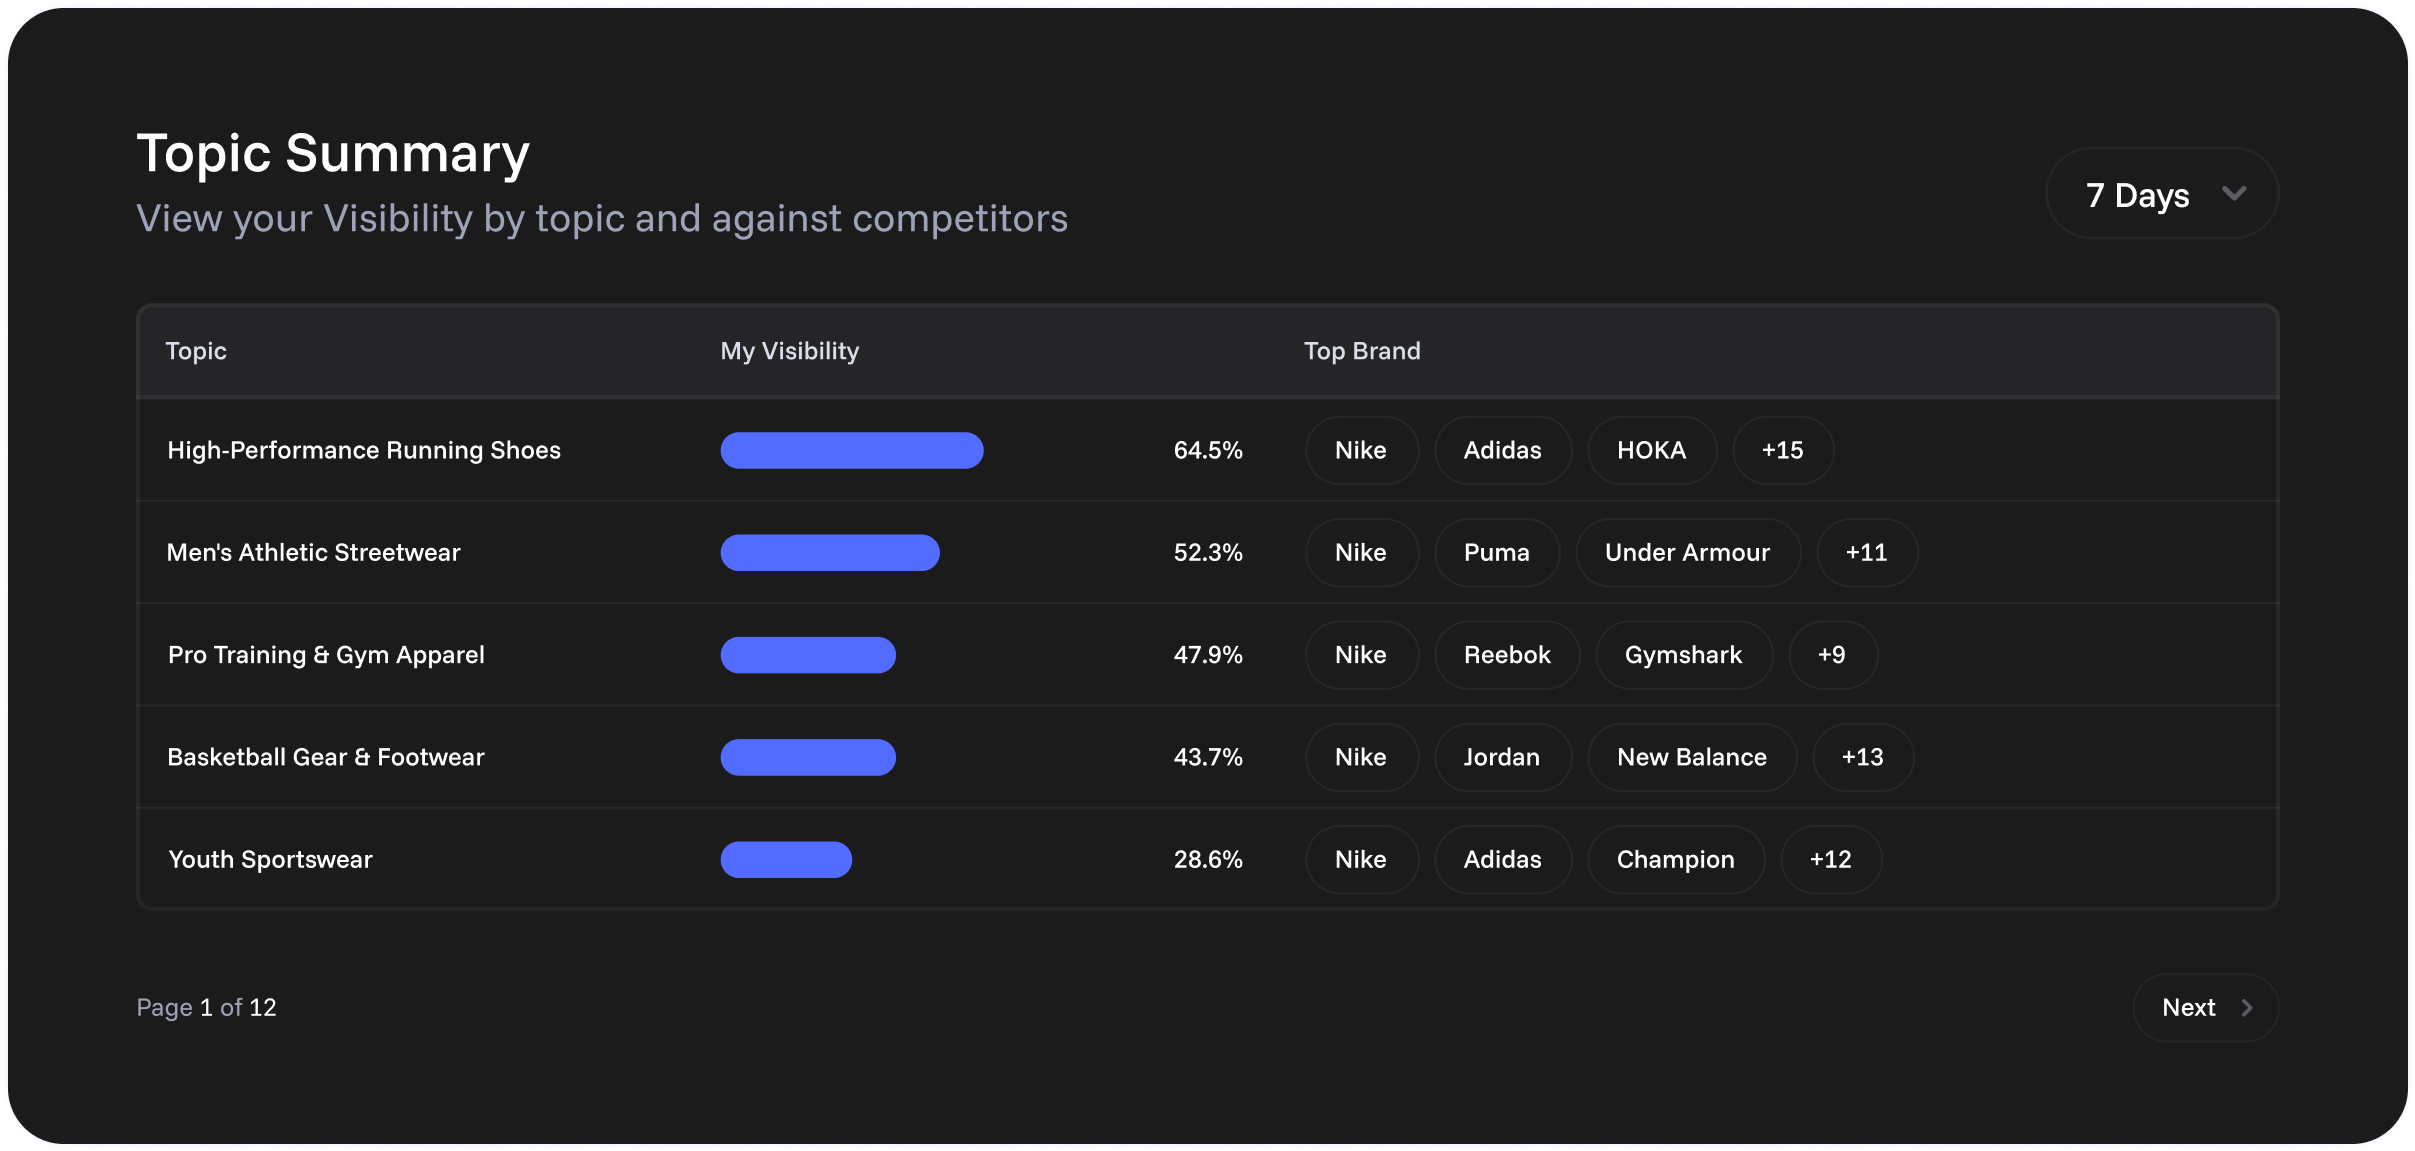Open the High-Performance Running Shoes topic
The image size is (2415, 1151).
(364, 451)
